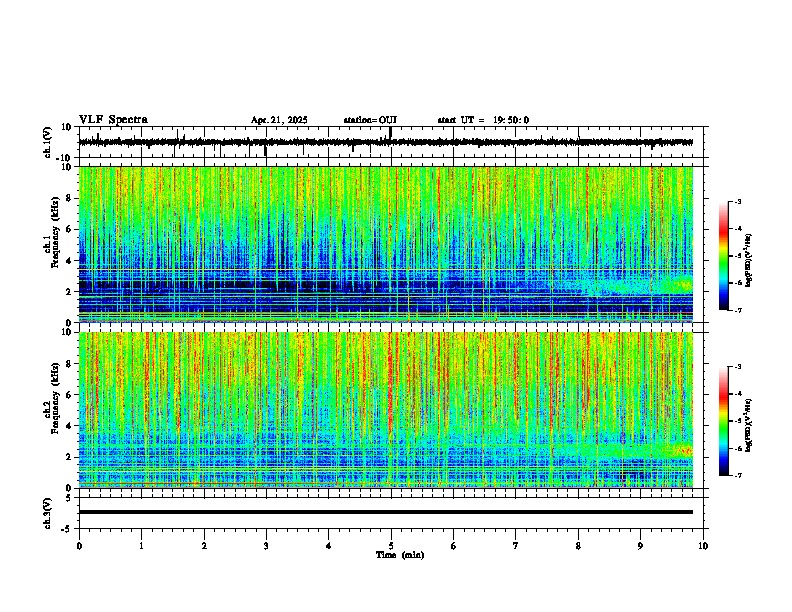Click the "2" kHz tick on ch.2 spectrogram
Screen dimensions: 792x612
[x=69, y=457]
